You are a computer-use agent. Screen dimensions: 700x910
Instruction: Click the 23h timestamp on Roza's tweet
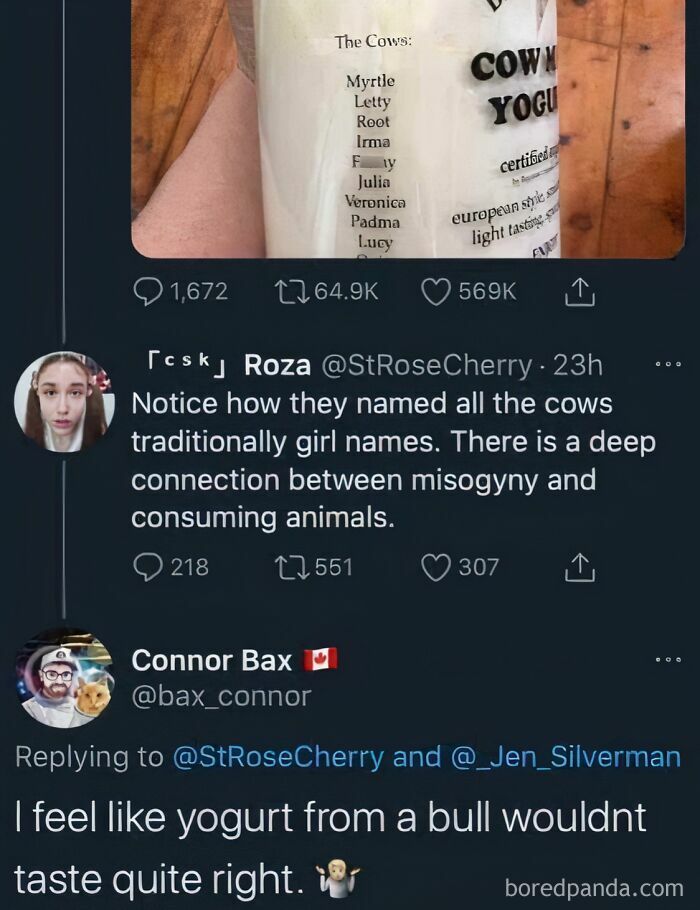[578, 365]
